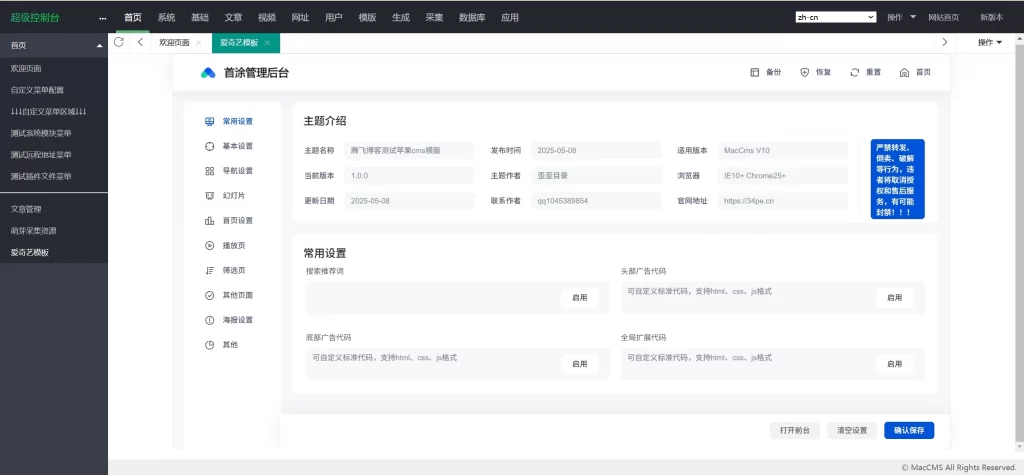1024x475 pixels.
Task: Click the 筛选页 sort filter icon
Action: (210, 270)
